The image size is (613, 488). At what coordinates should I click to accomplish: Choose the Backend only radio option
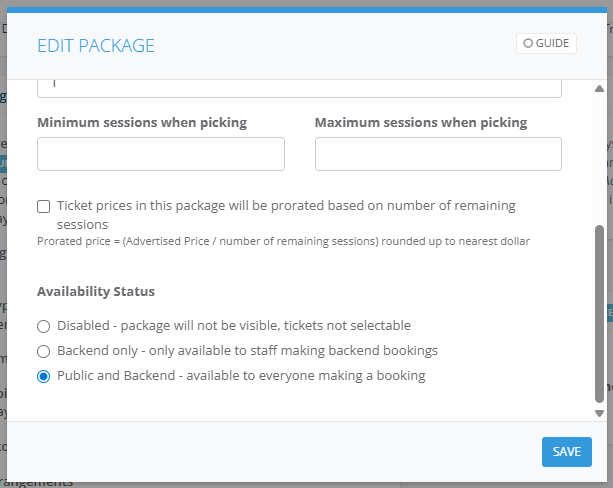click(43, 351)
